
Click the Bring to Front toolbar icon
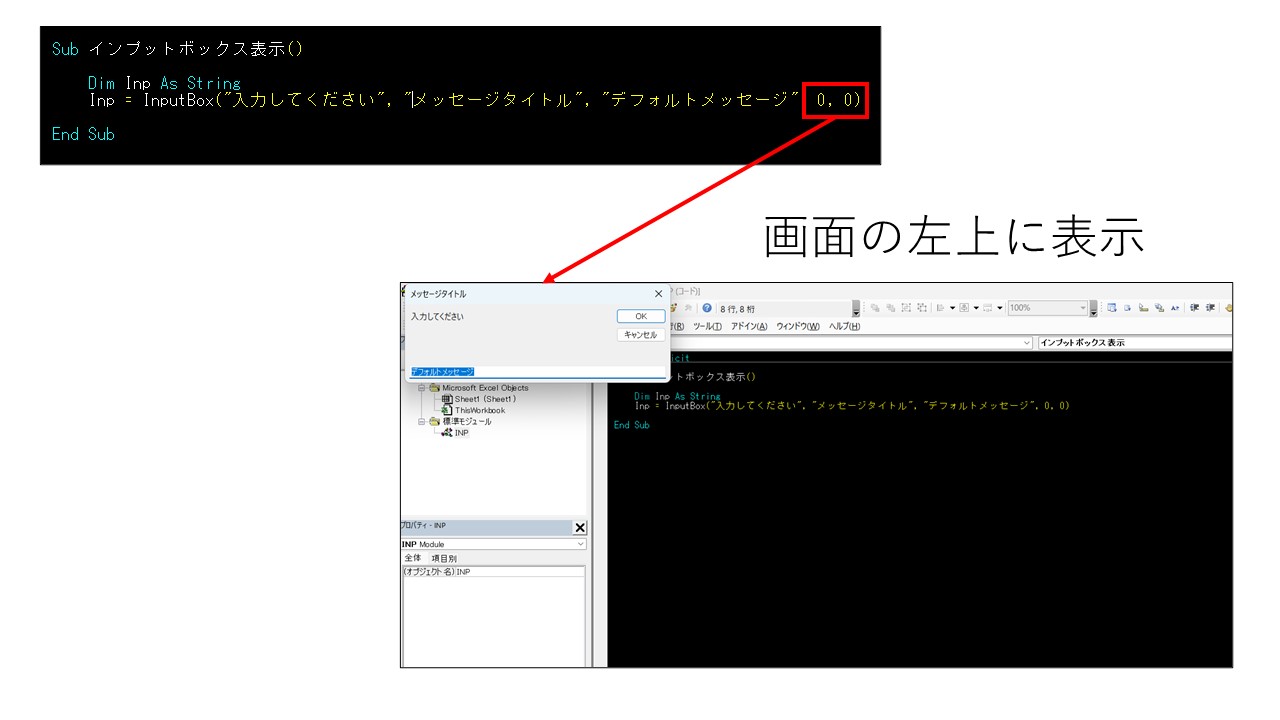point(875,308)
